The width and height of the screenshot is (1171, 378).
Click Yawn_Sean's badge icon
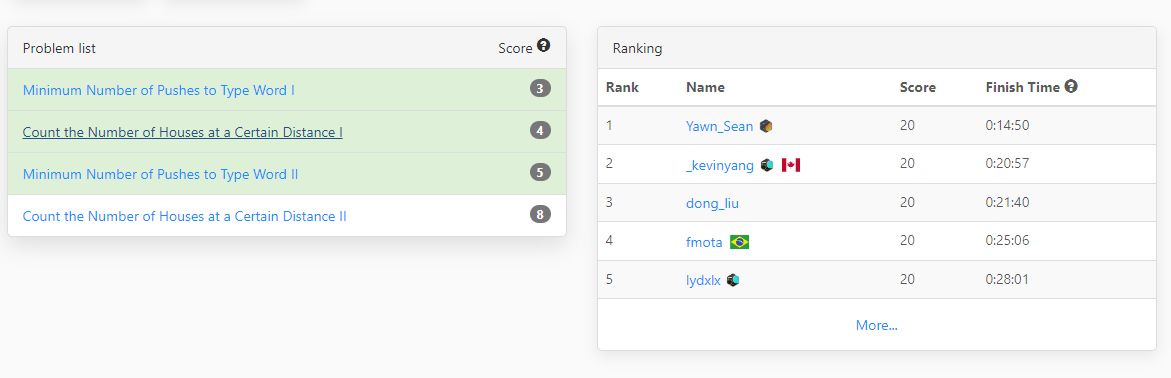tap(766, 126)
